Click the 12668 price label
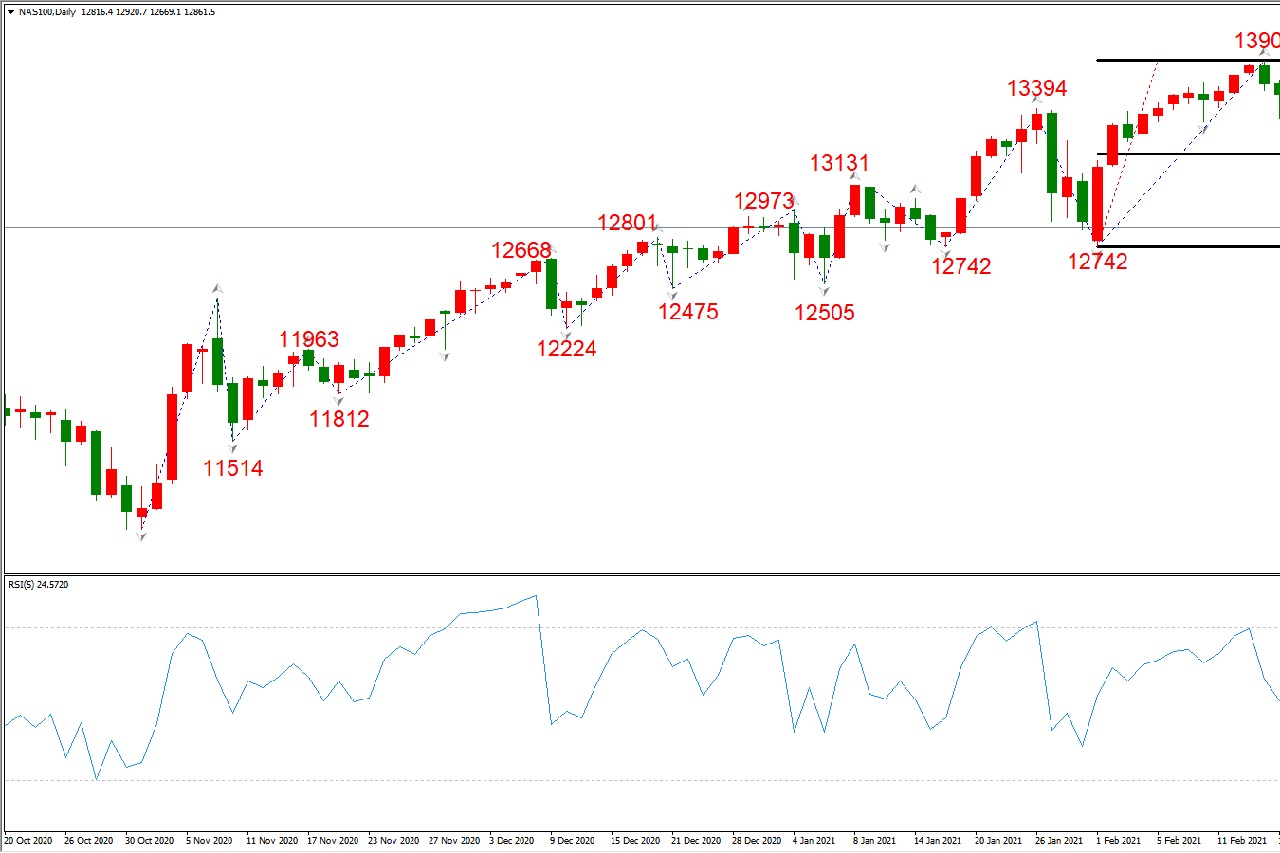This screenshot has height=853, width=1280. (521, 250)
